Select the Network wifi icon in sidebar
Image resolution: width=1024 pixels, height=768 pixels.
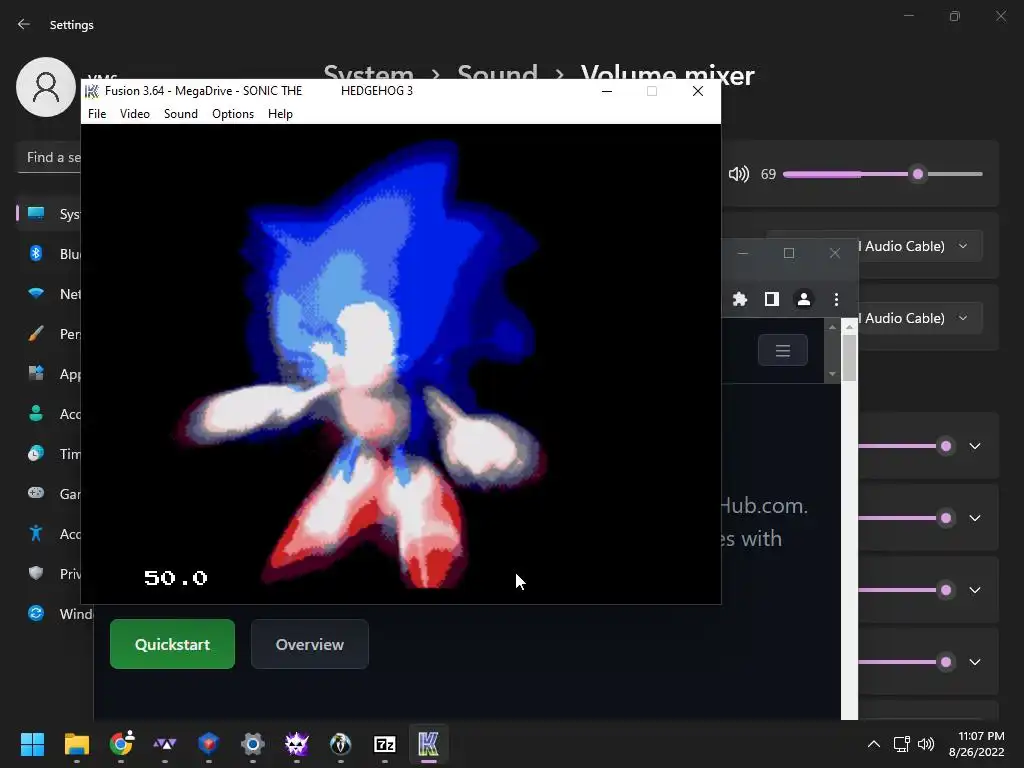click(36, 293)
